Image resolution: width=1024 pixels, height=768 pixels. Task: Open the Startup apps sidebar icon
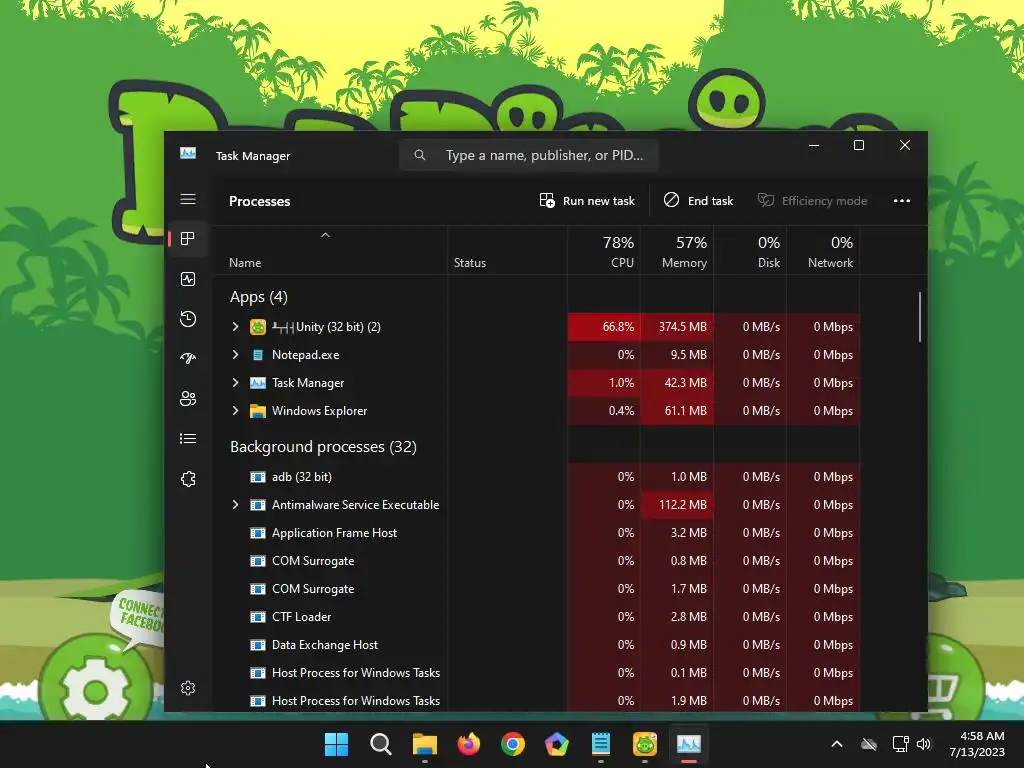point(188,359)
